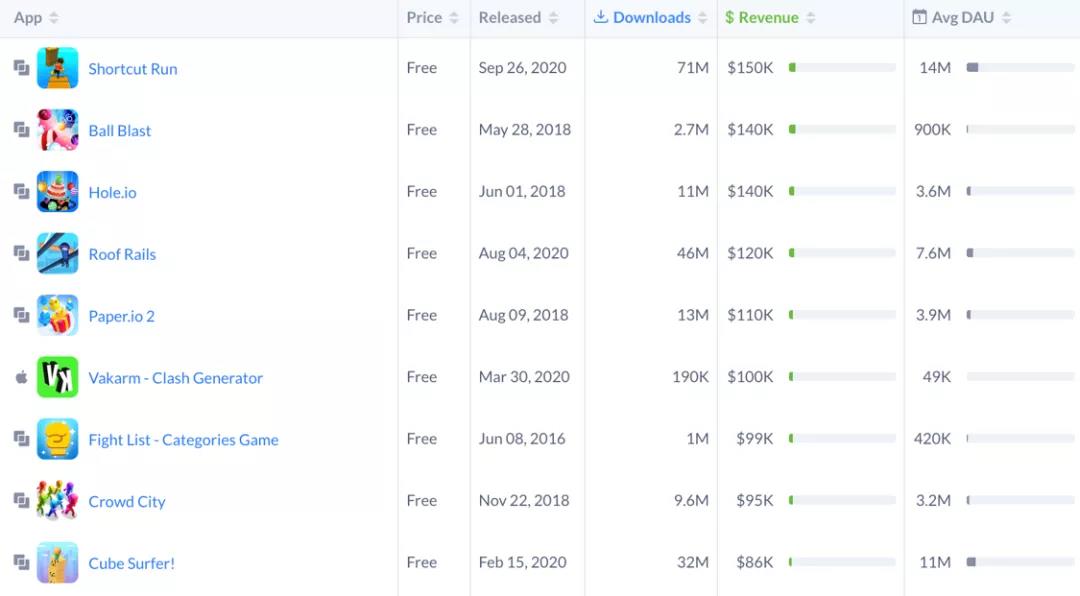Click Shortcut Run's $150K revenue bar

click(842, 68)
